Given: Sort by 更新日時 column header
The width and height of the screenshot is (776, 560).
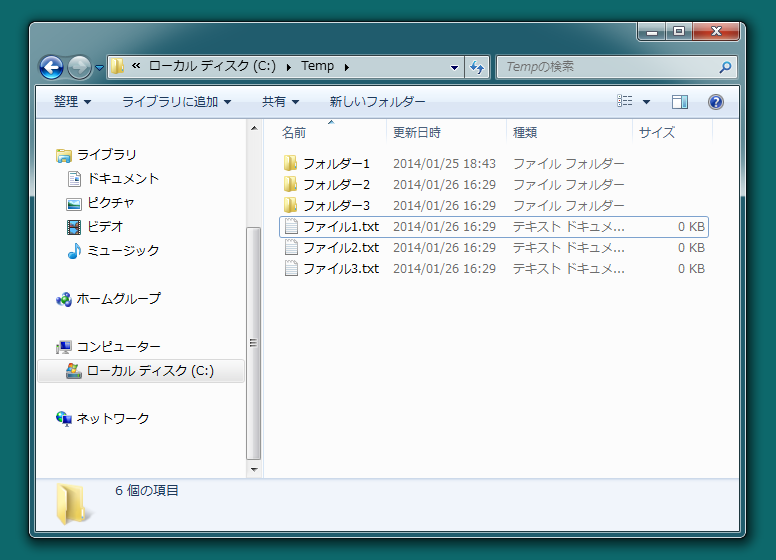Looking at the screenshot, I should tap(446, 132).
